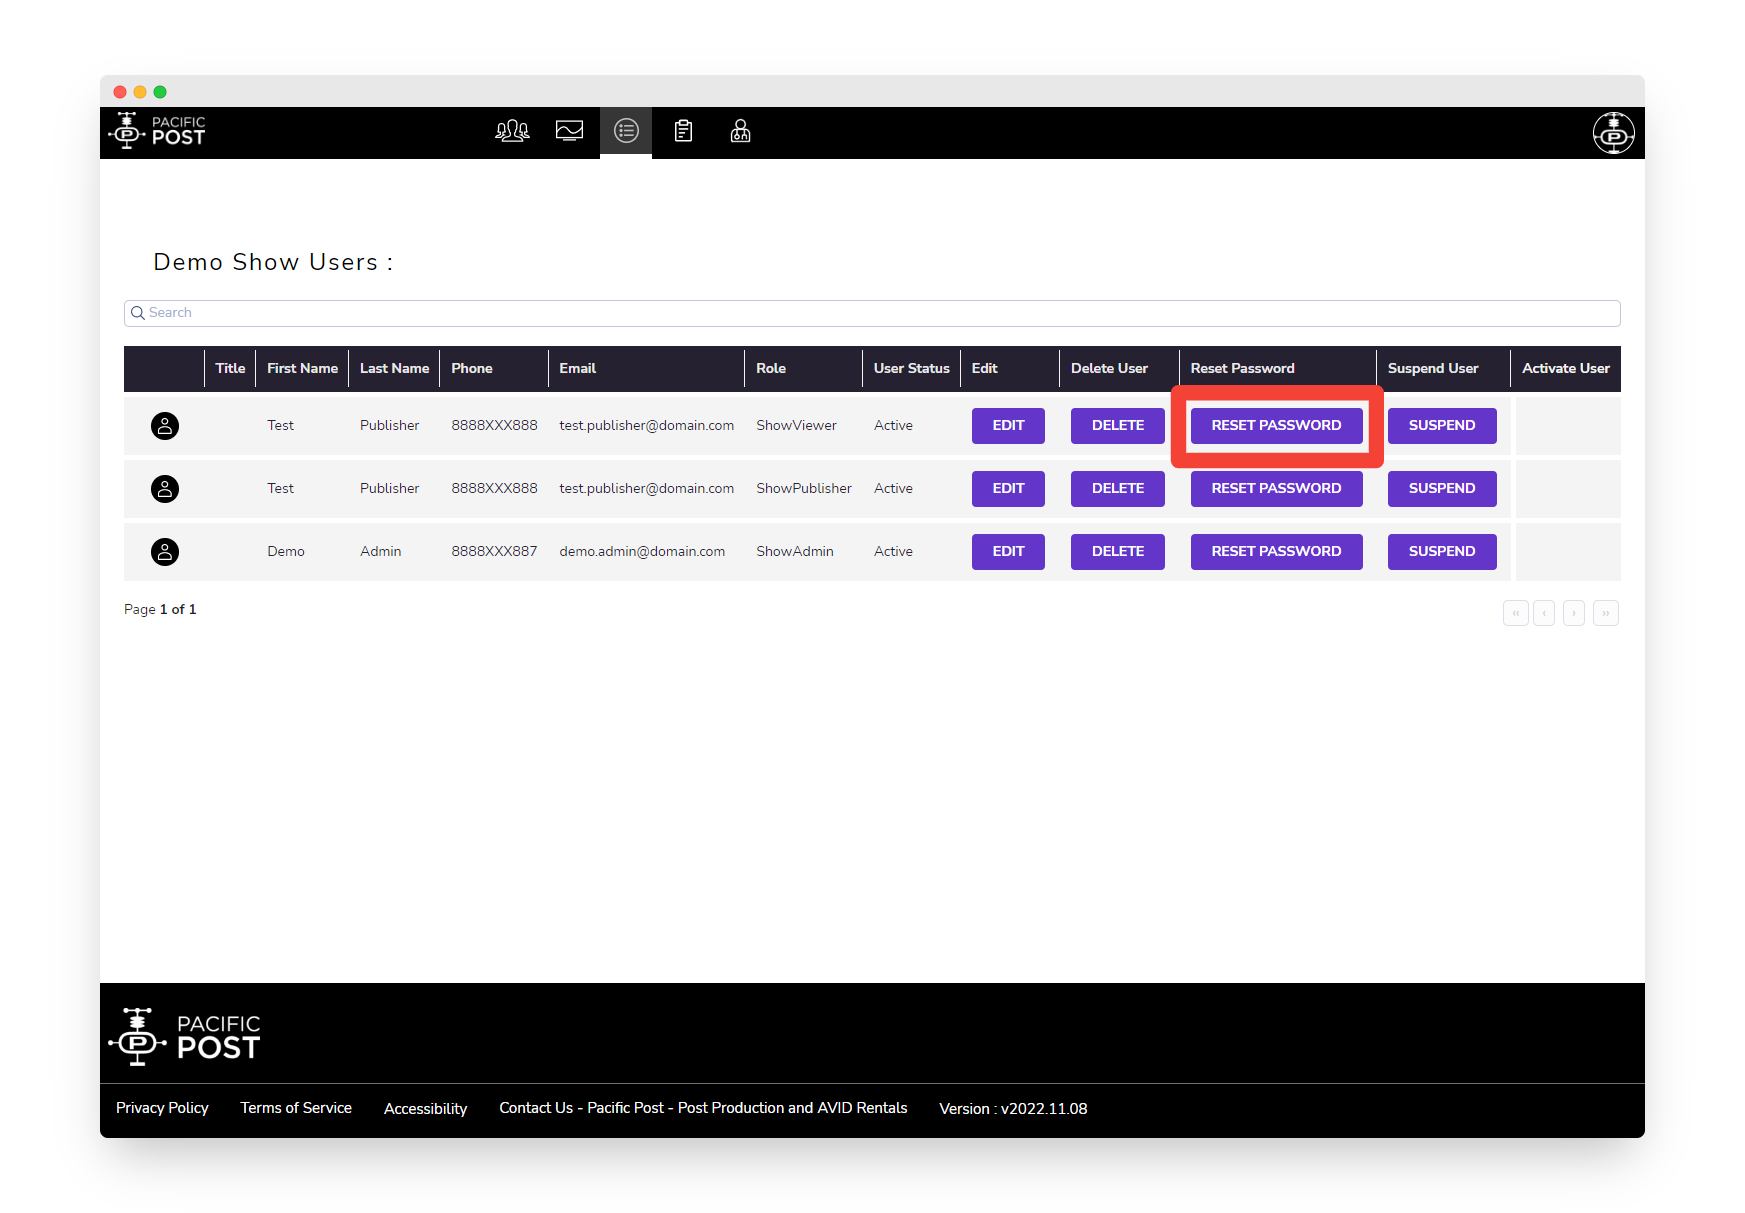Suspend the ShowPublisher user
Image resolution: width=1745 pixels, height=1213 pixels.
pyautogui.click(x=1441, y=489)
